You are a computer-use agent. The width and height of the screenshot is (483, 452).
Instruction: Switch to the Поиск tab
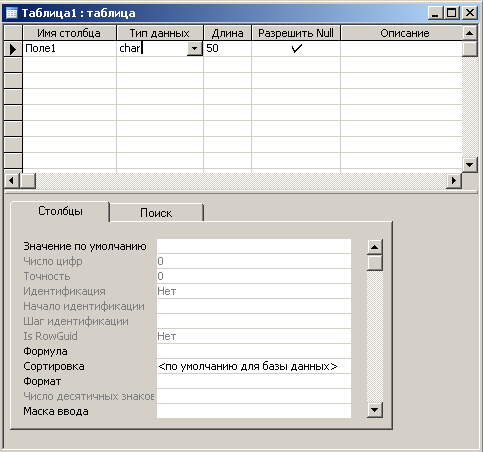point(156,213)
